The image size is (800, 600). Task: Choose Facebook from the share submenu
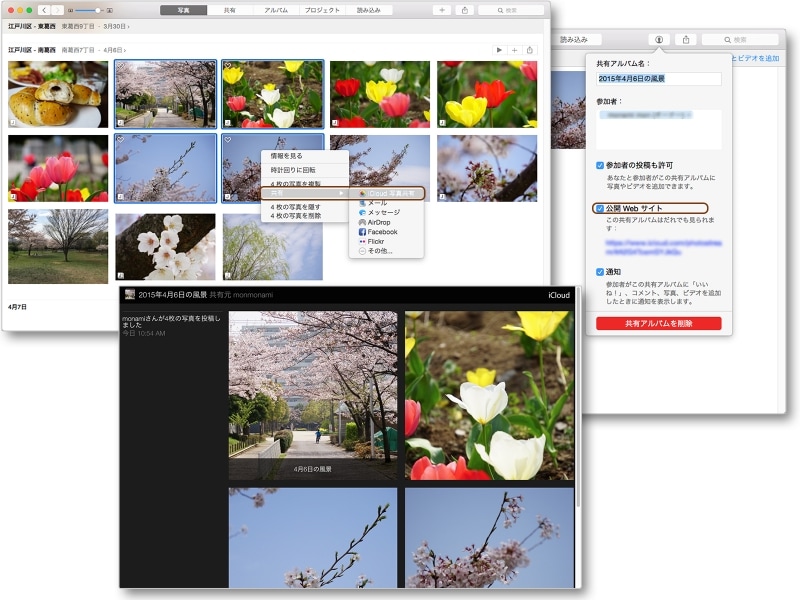382,232
